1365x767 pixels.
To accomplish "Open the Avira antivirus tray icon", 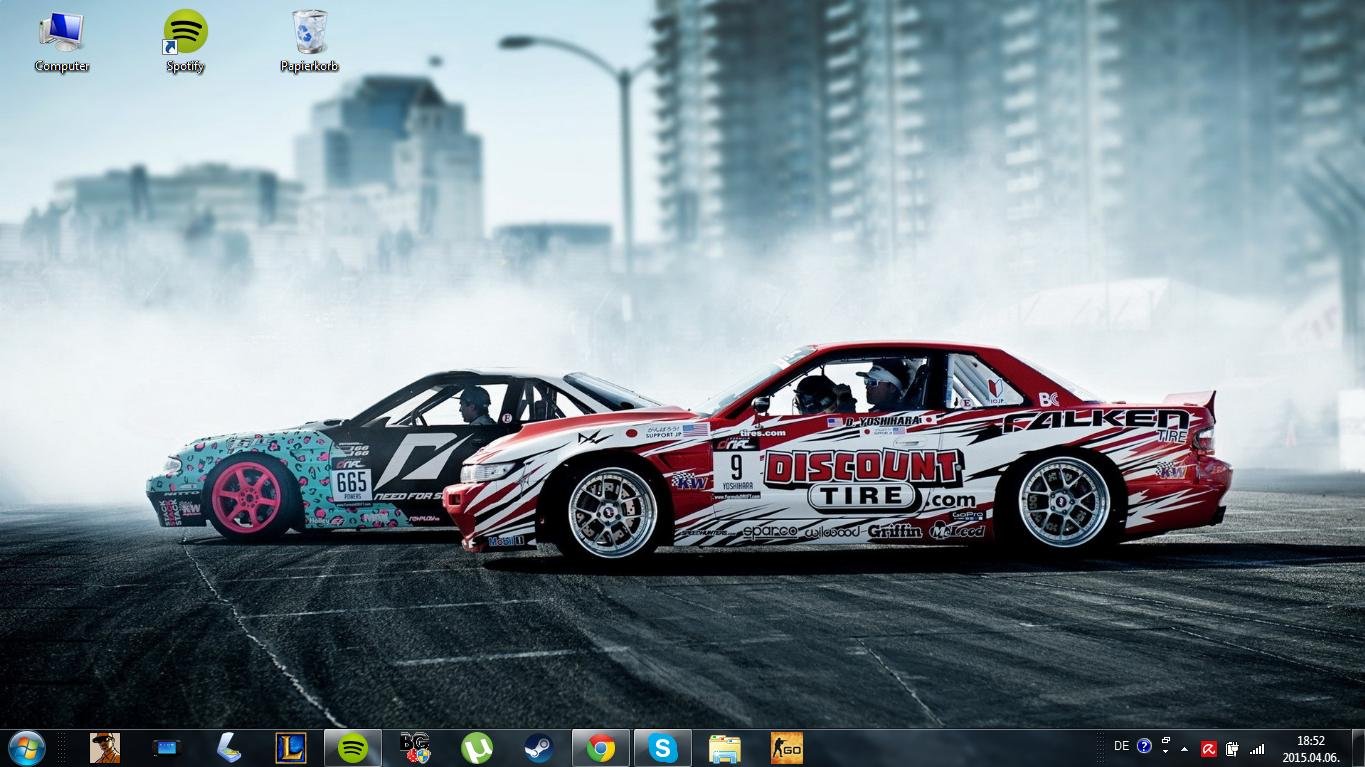I will [1208, 749].
